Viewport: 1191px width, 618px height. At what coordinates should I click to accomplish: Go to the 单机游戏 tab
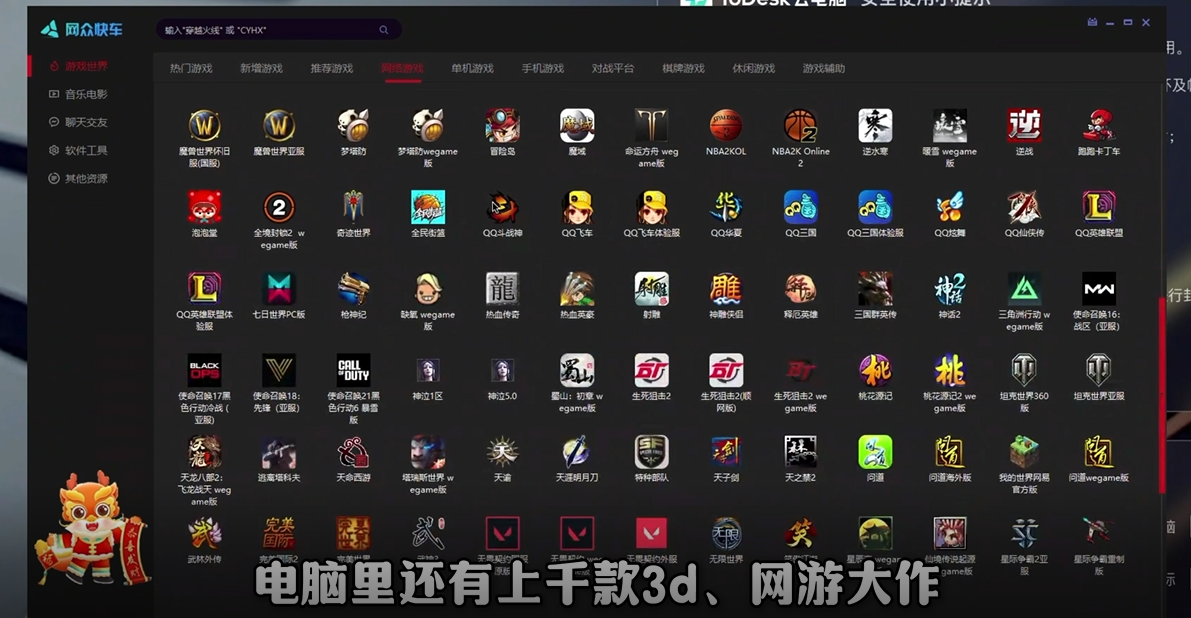point(472,68)
